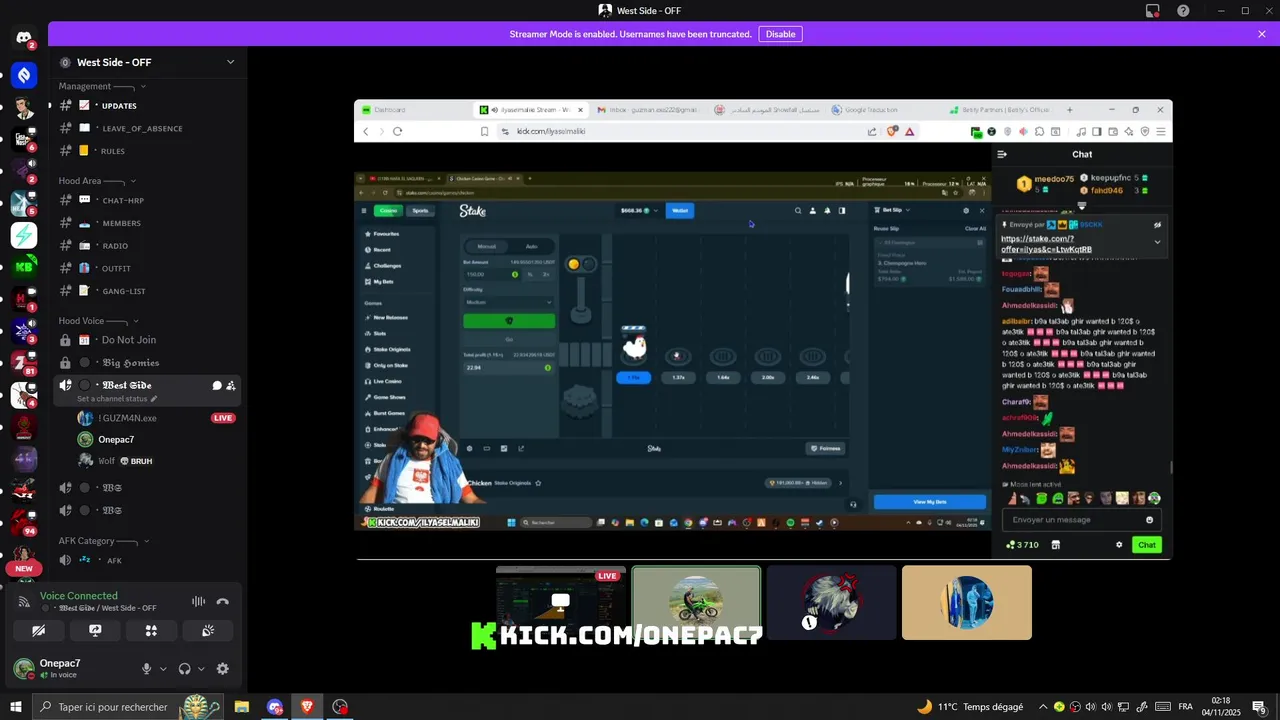Open taskbar weather widget 11°C
1280x720 pixels.
pyautogui.click(x=970, y=707)
